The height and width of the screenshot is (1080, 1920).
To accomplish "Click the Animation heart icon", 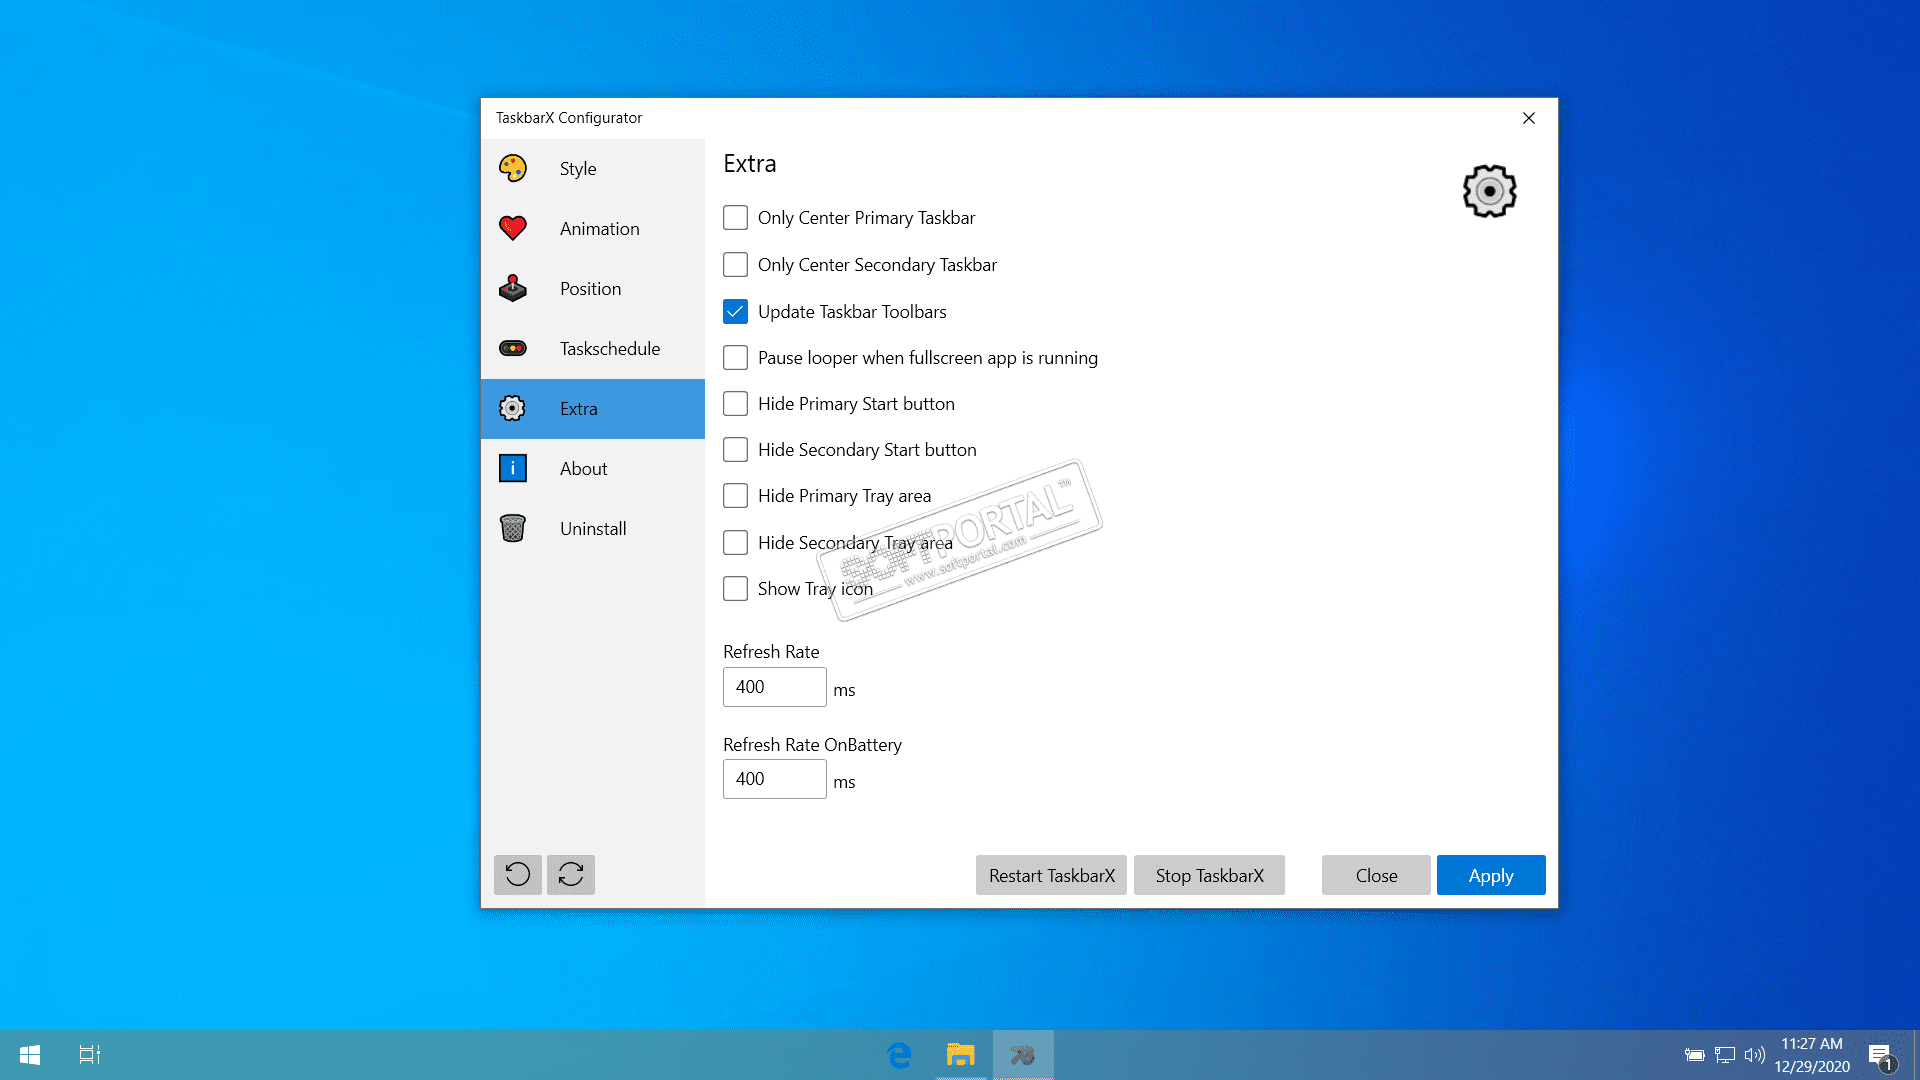I will point(513,228).
